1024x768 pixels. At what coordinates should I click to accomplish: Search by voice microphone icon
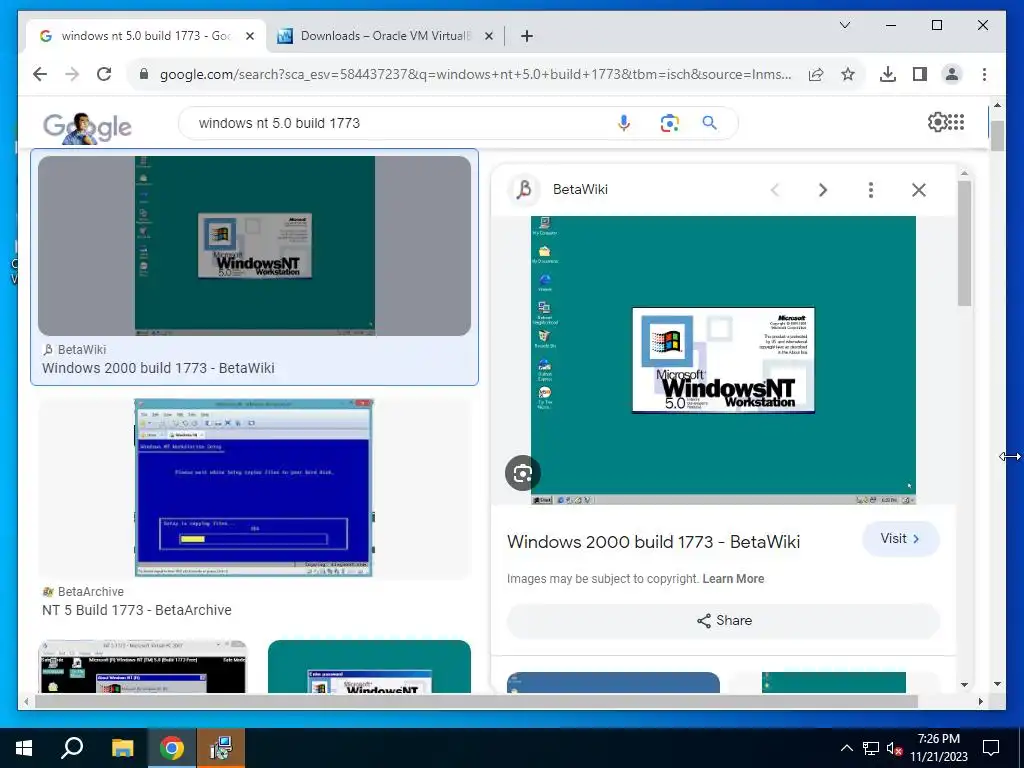[624, 123]
